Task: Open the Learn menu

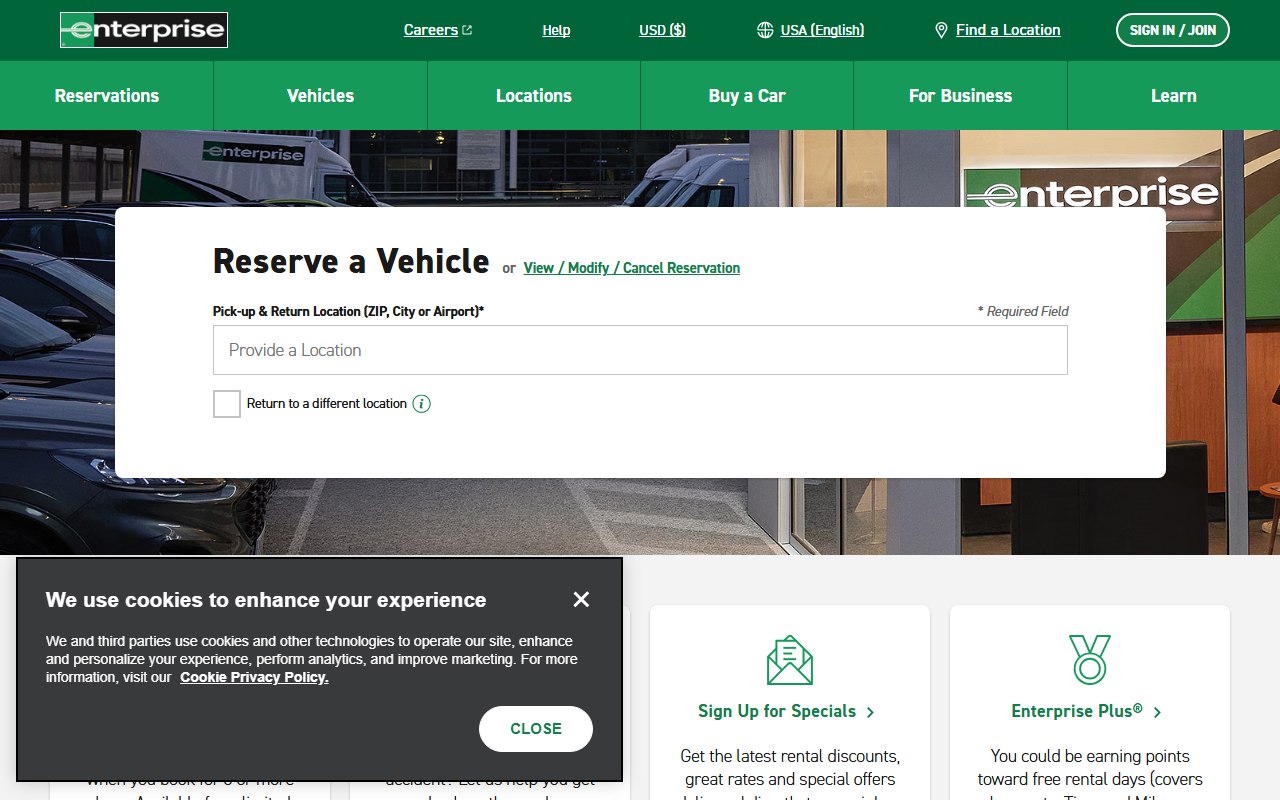Action: pos(1174,96)
